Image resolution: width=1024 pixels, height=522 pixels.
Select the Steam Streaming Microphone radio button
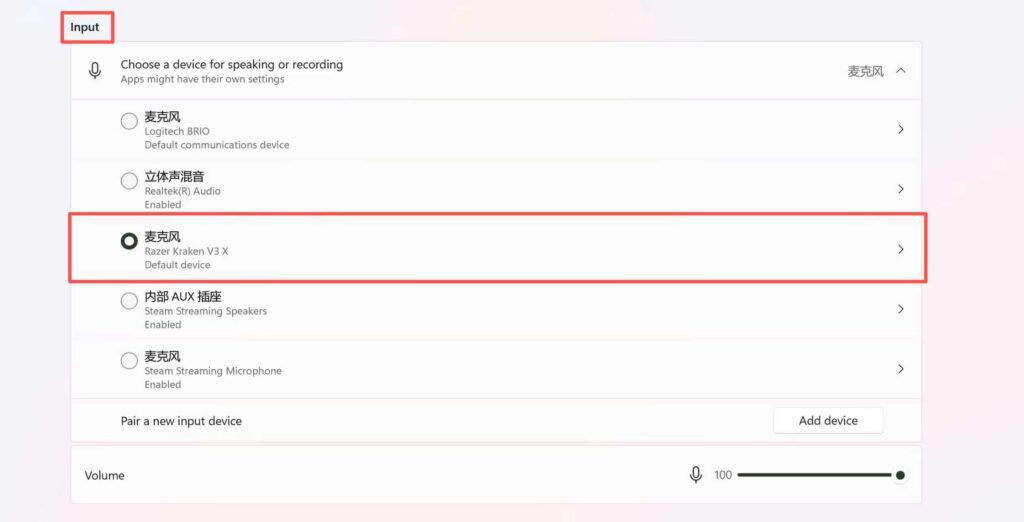click(x=129, y=361)
